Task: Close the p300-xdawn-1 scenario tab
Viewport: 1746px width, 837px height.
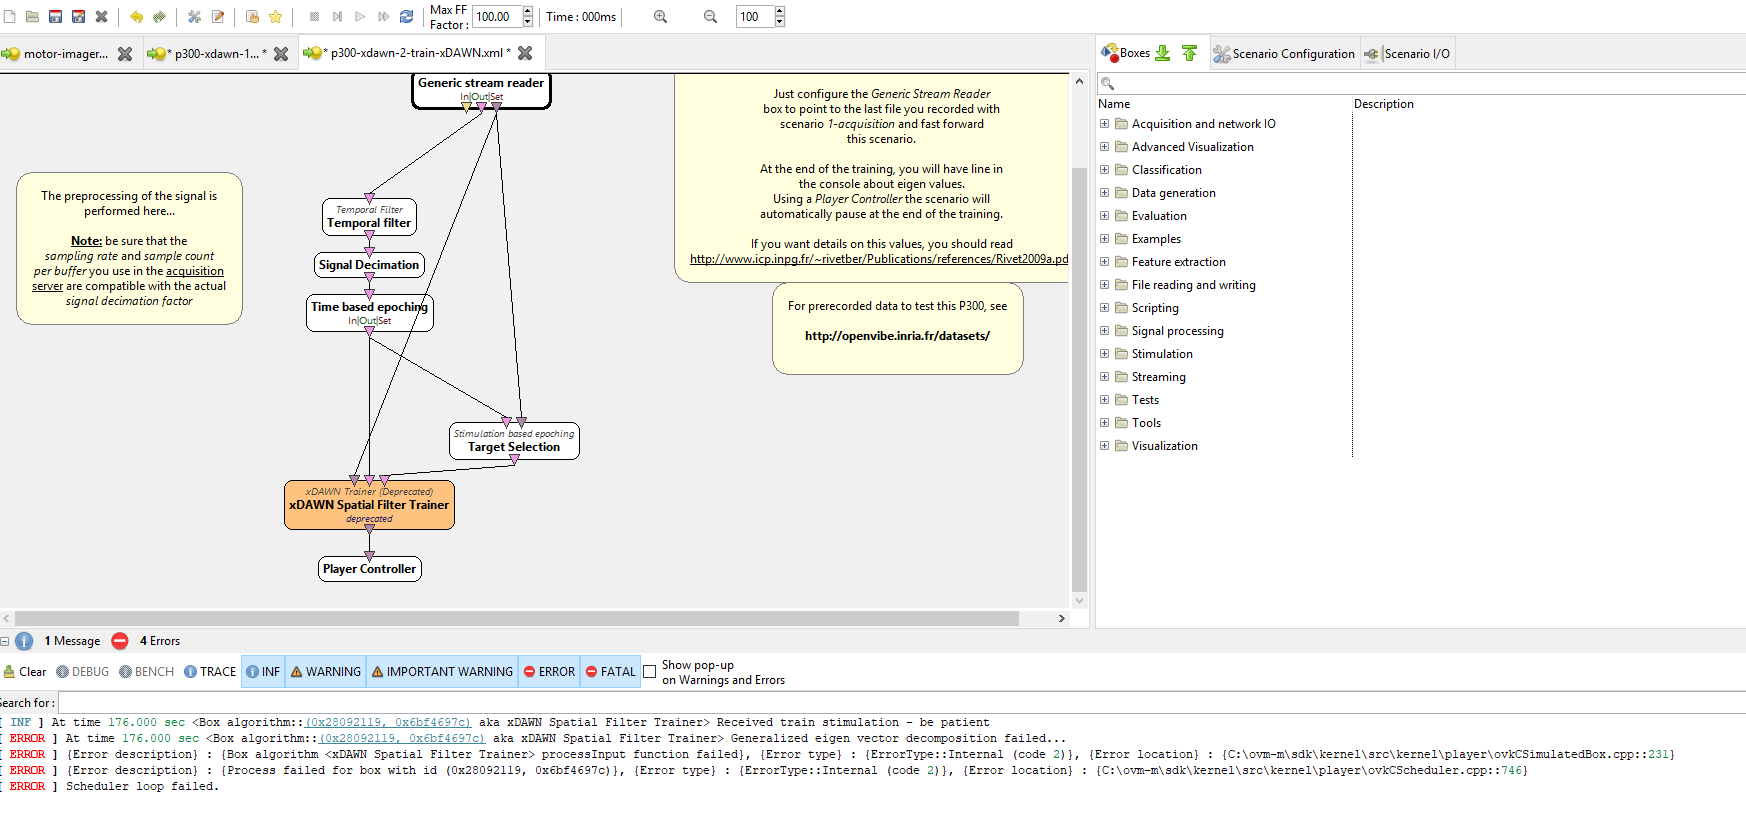Action: coord(281,54)
